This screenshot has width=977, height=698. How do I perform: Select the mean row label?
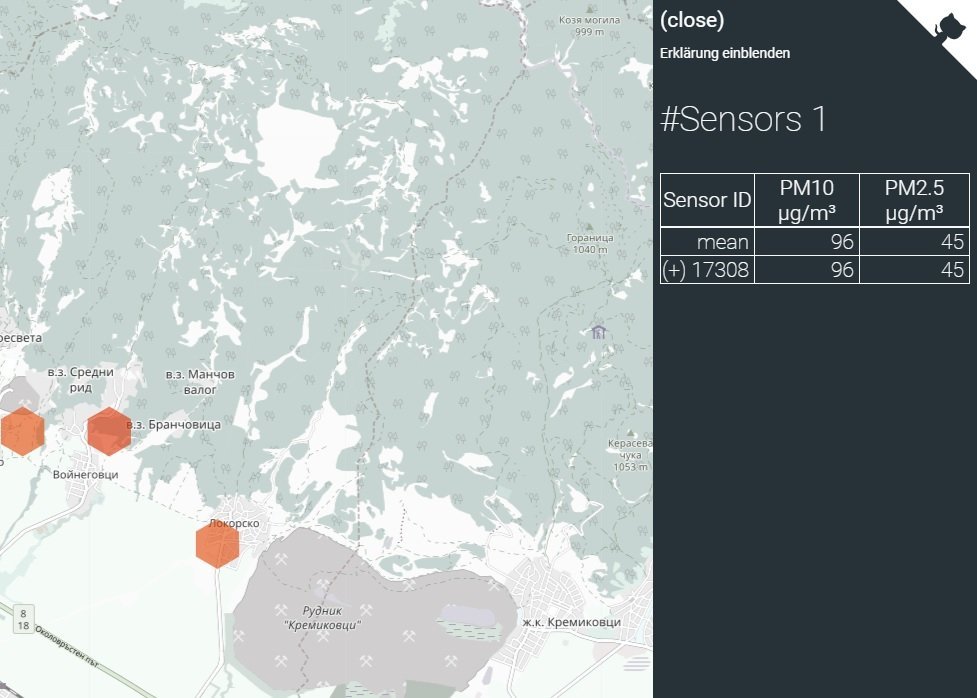722,242
